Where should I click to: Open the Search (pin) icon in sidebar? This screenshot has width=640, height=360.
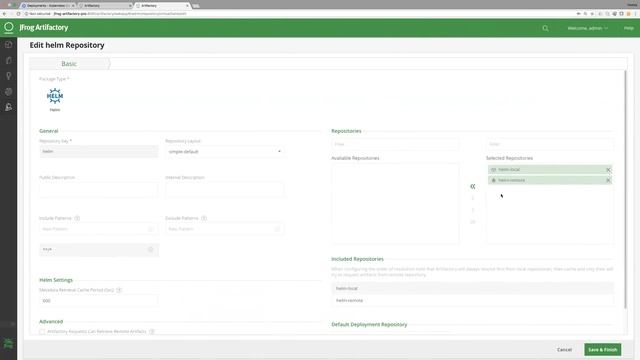pyautogui.click(x=9, y=76)
